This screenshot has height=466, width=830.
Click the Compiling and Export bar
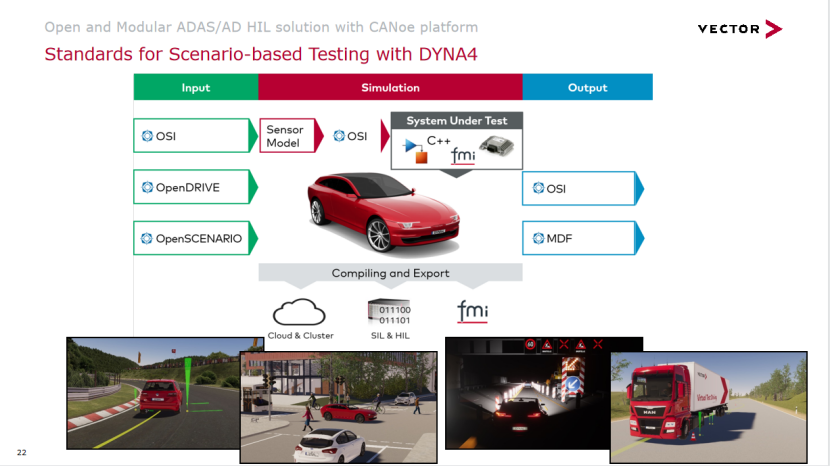[x=390, y=273]
